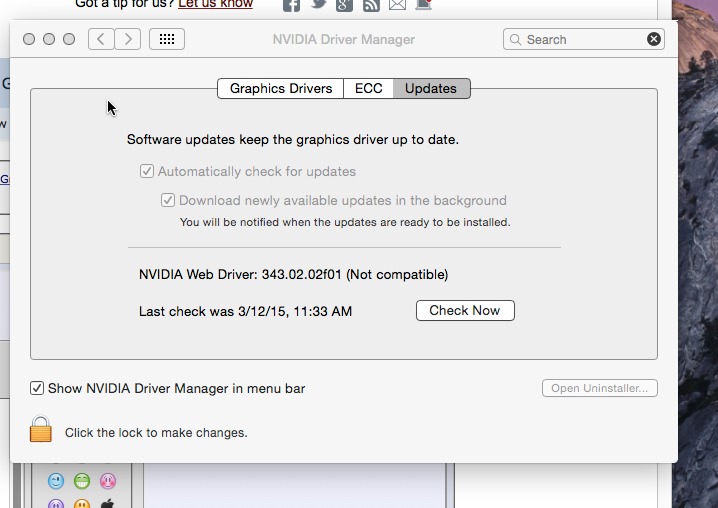The height and width of the screenshot is (508, 718).
Task: Click the Click the lock to make changes text
Action: (156, 433)
